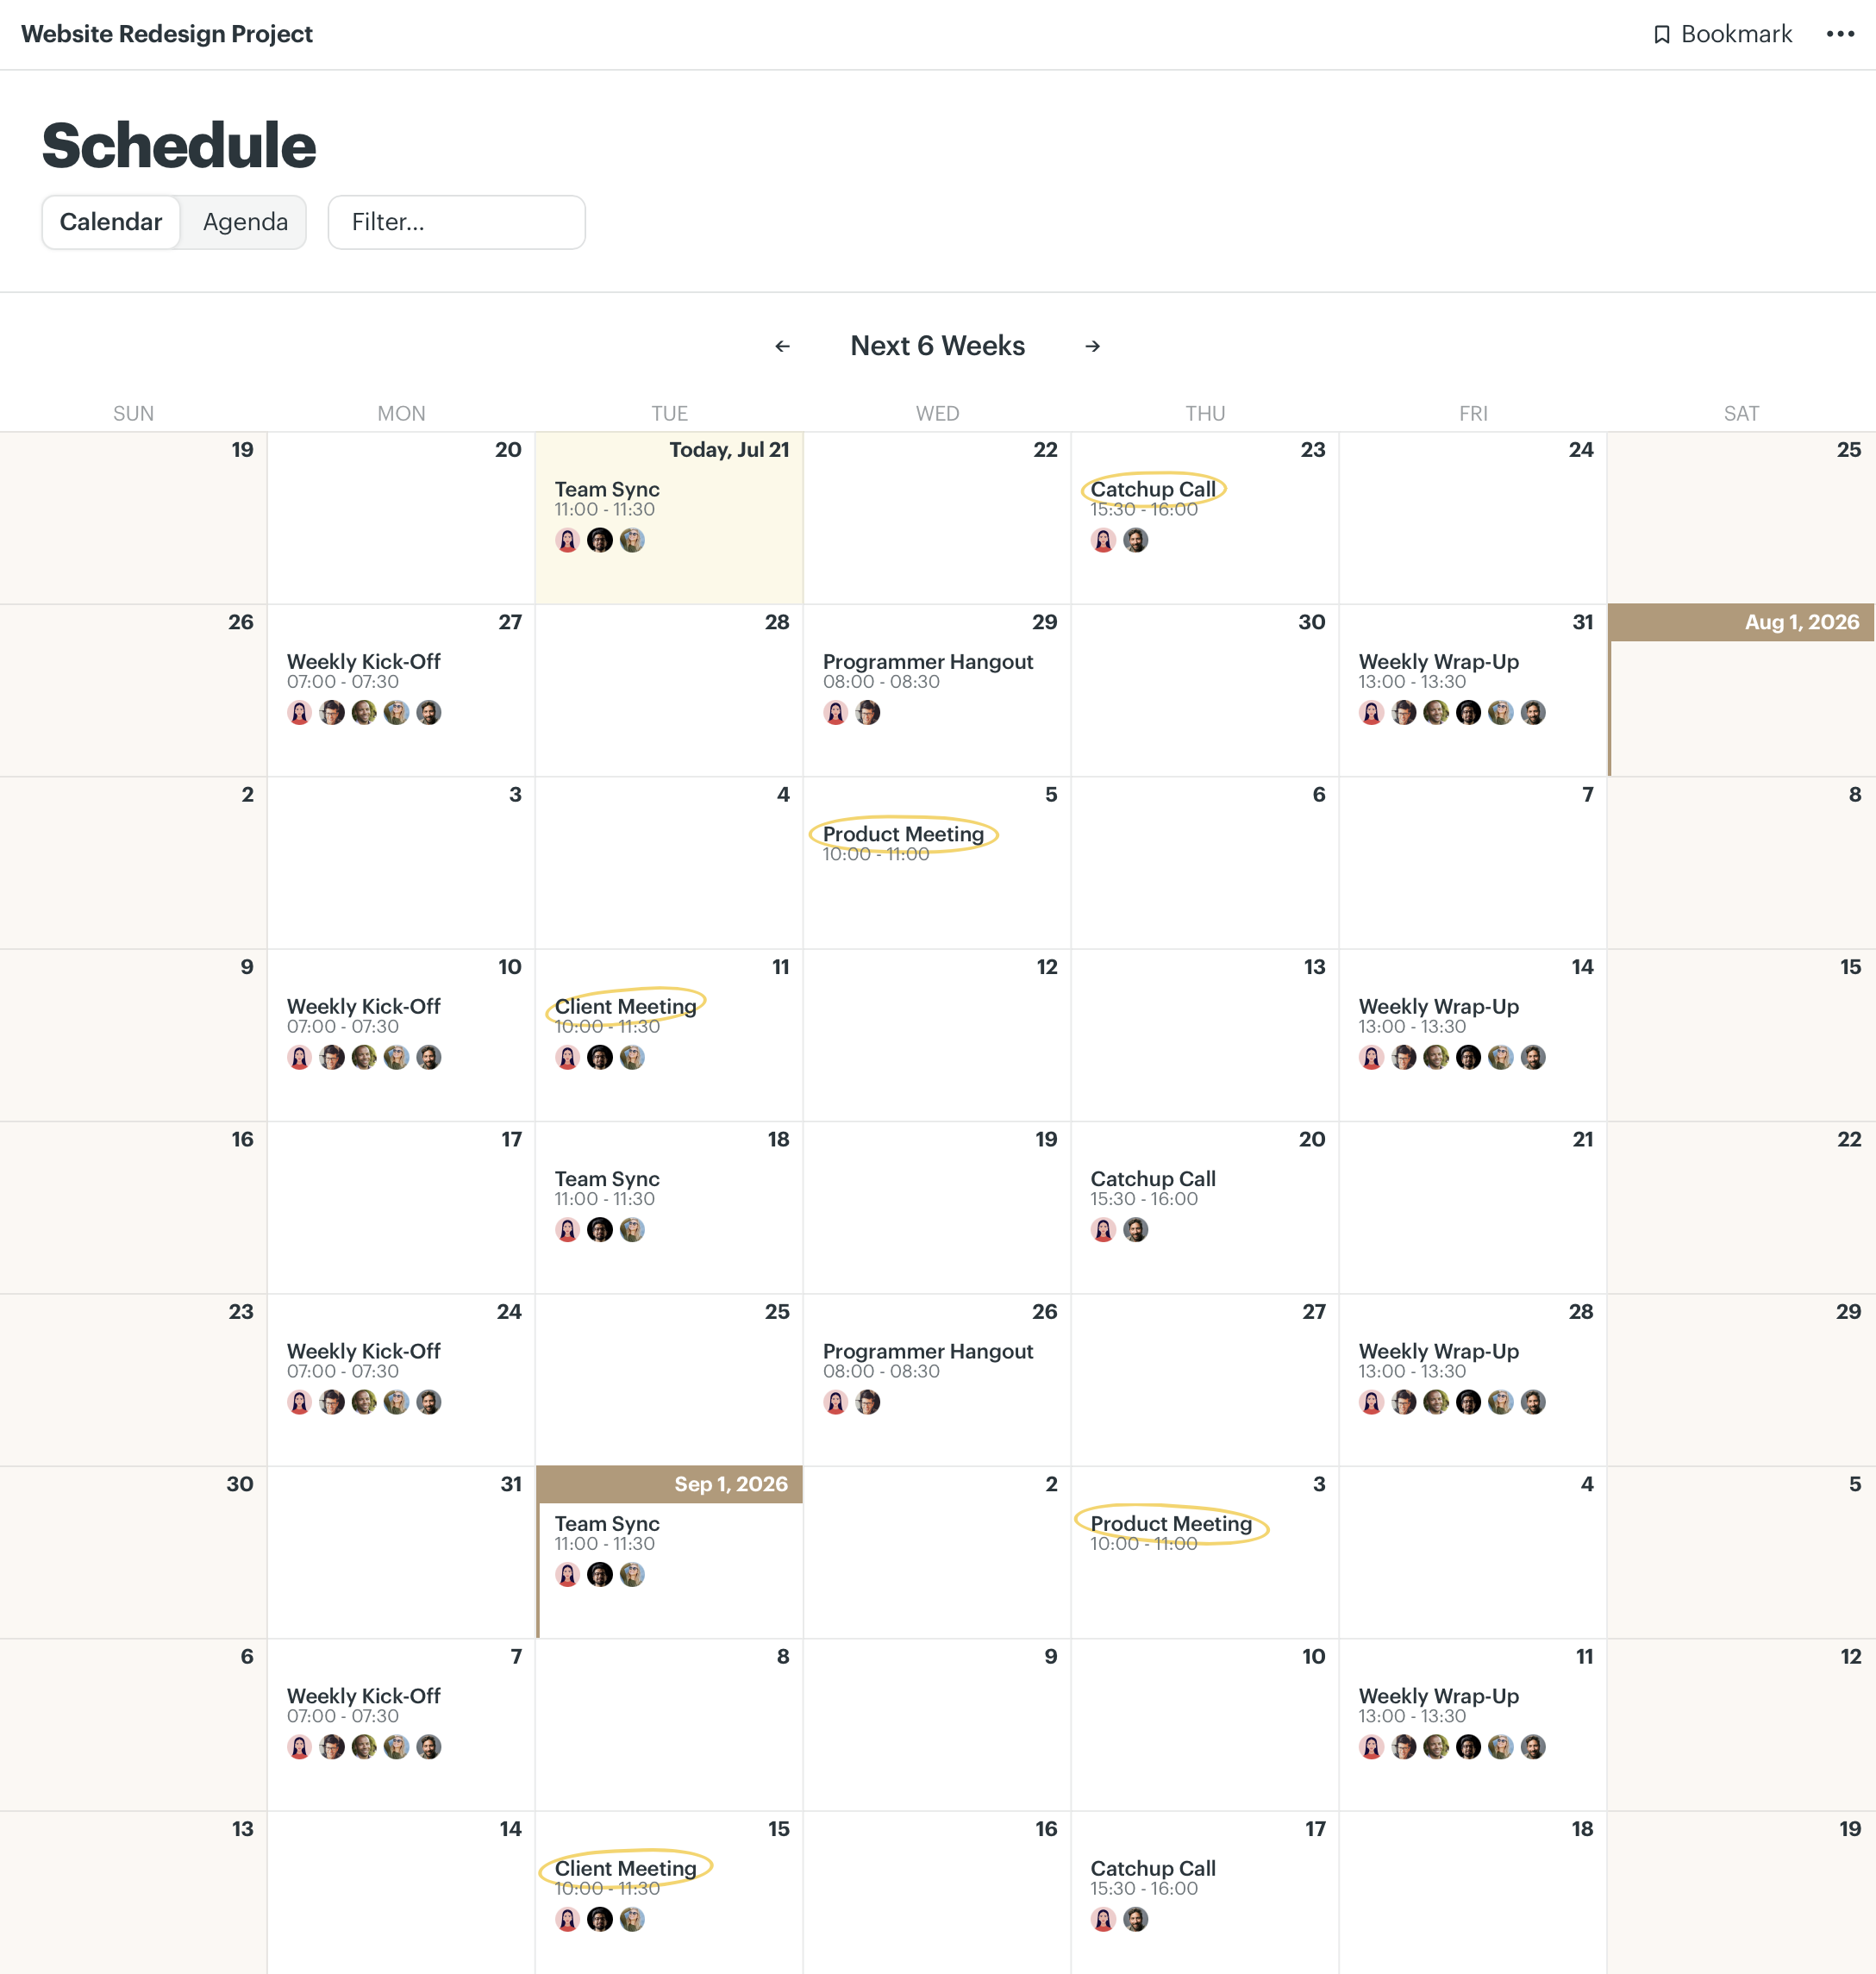
Task: Open the three-dots more options menu
Action: coord(1840,34)
